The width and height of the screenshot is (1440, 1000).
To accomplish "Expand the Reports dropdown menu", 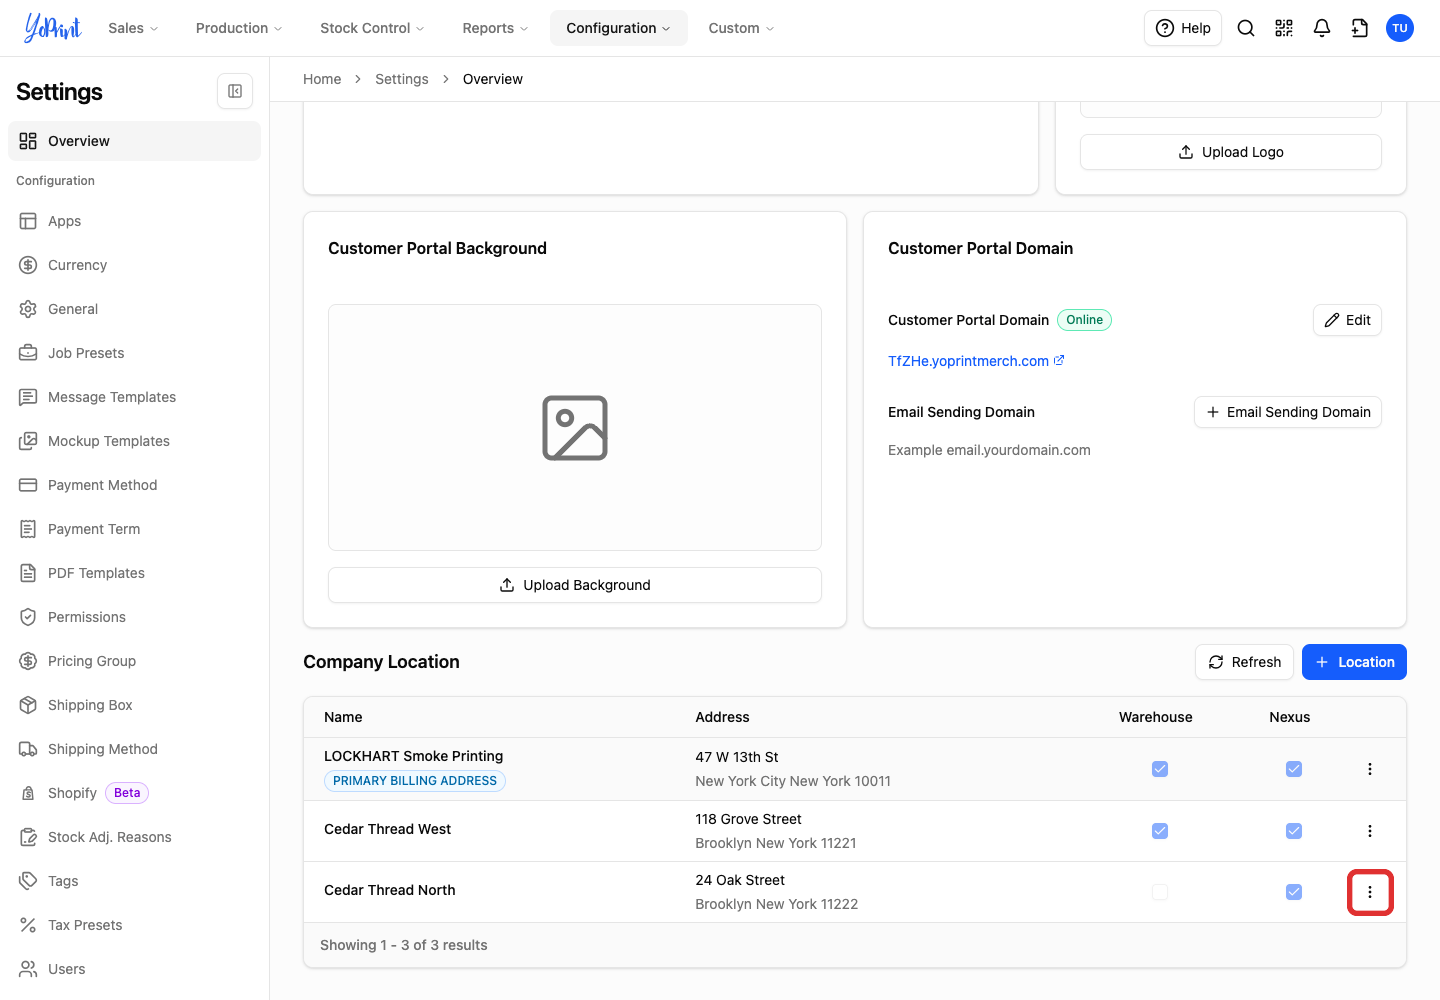I will (495, 28).
